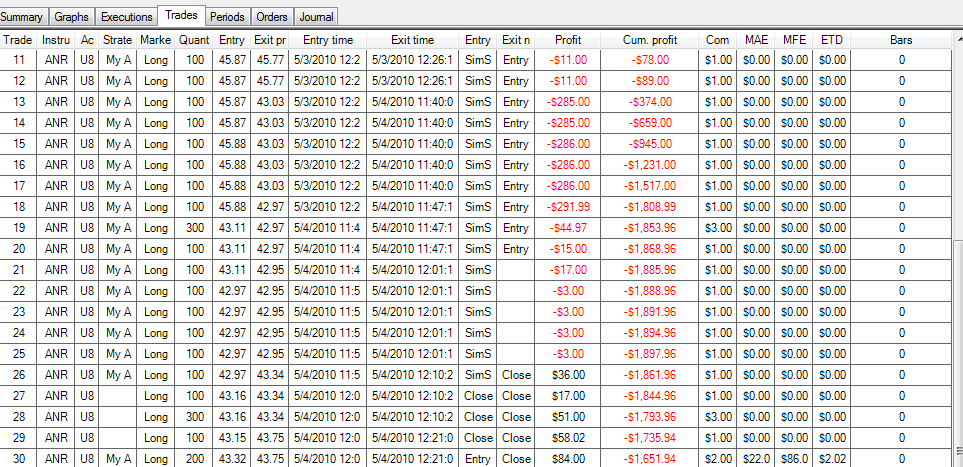Image resolution: width=963 pixels, height=467 pixels.
Task: Click entry price 43.32
Action: (x=232, y=459)
